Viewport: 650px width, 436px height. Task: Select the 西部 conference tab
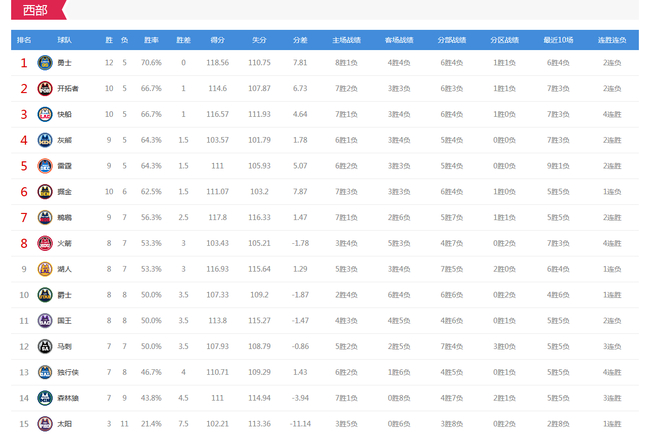(38, 10)
